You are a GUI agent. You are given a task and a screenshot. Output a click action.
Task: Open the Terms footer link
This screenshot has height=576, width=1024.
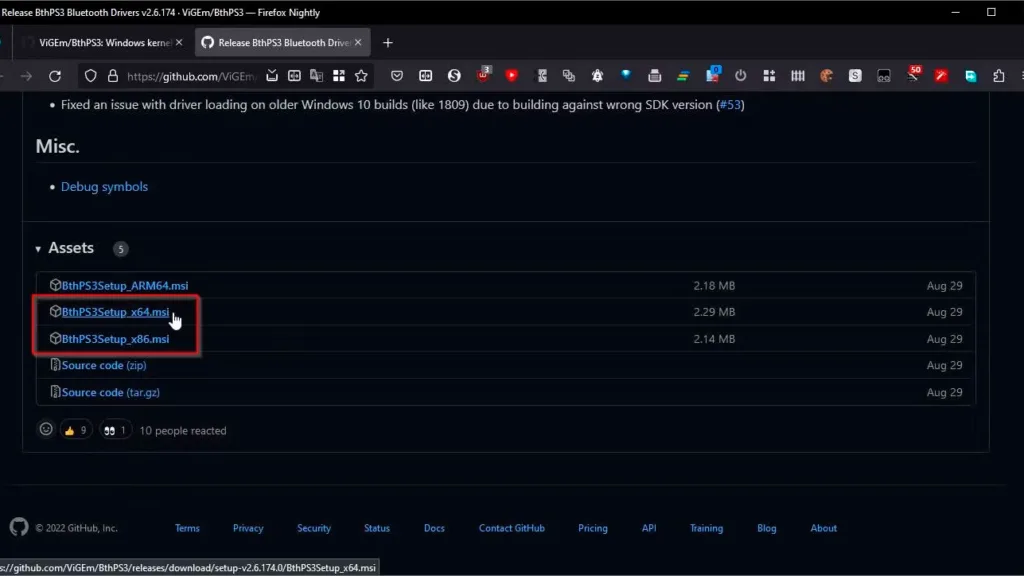point(187,528)
